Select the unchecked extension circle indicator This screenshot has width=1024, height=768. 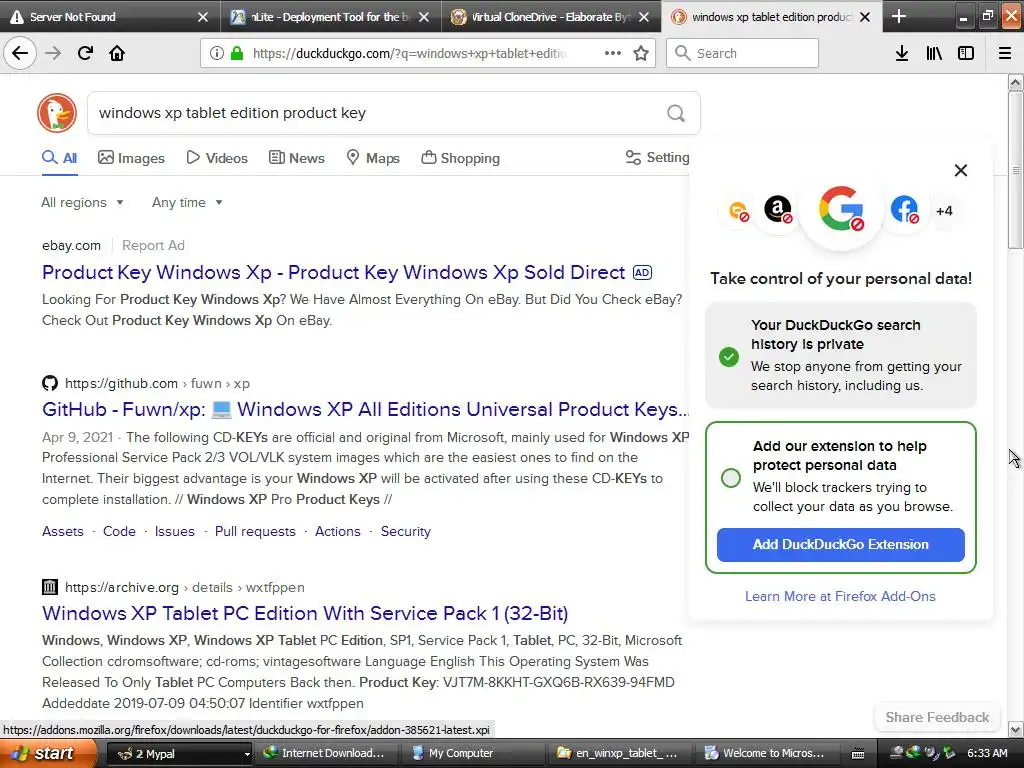tap(731, 478)
